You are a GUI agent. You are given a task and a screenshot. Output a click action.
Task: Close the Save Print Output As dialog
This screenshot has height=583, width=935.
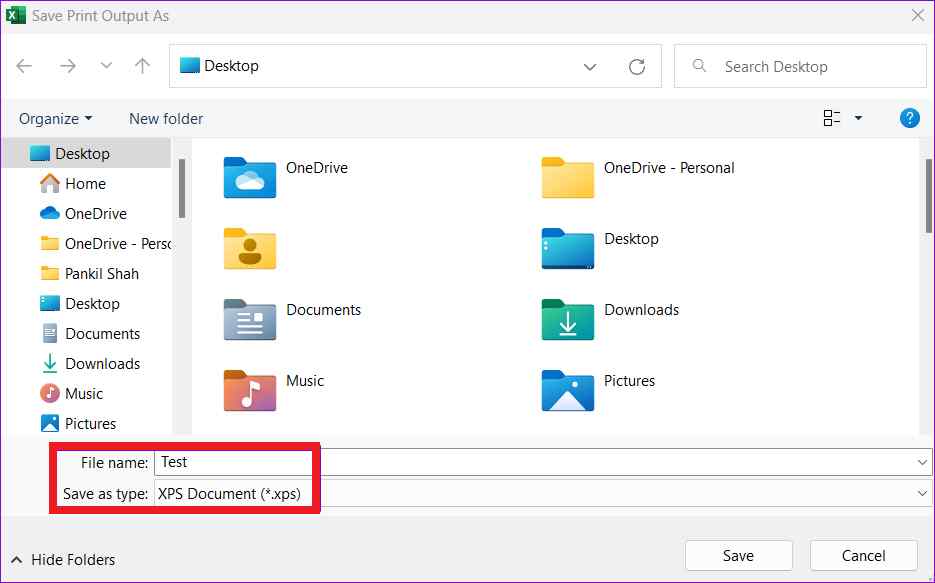click(x=918, y=15)
